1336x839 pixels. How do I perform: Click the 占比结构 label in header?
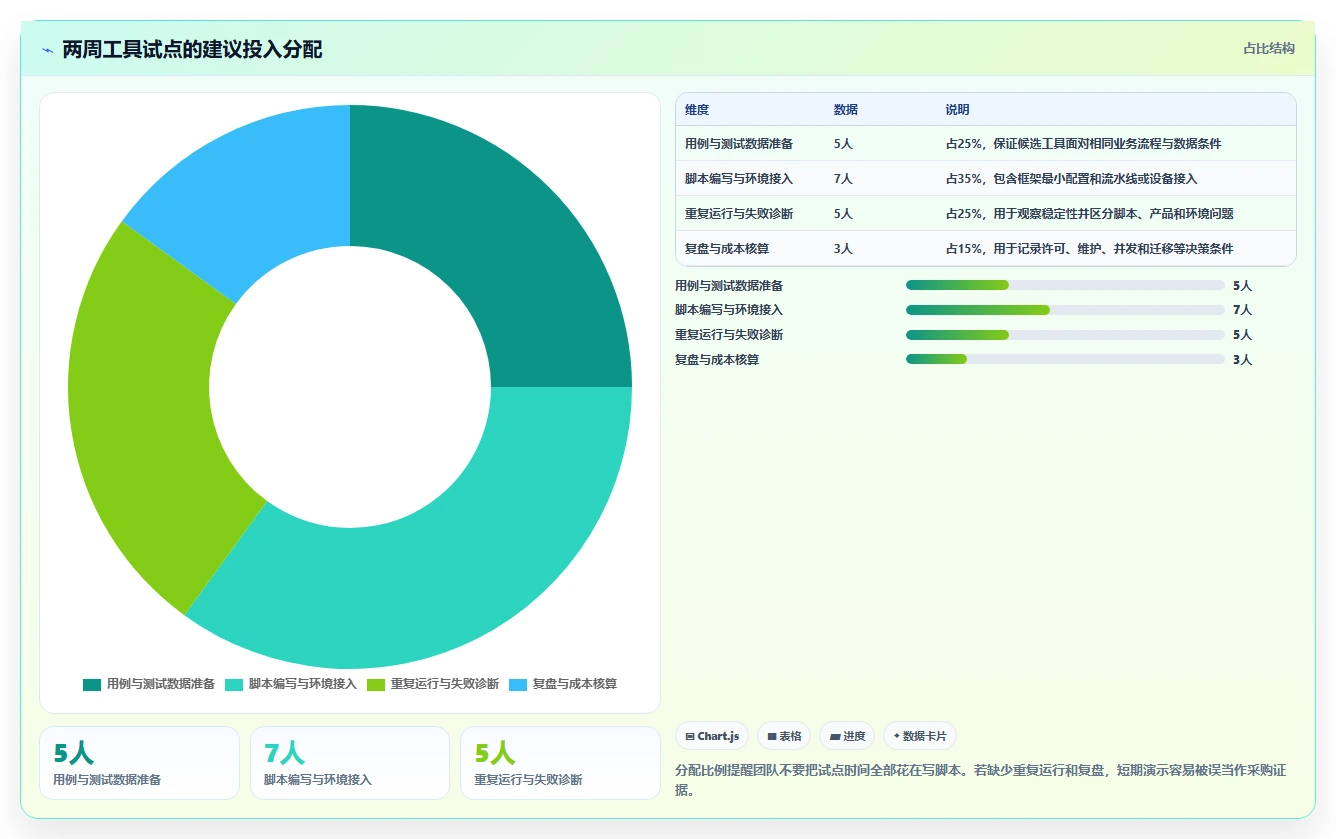(x=1268, y=48)
